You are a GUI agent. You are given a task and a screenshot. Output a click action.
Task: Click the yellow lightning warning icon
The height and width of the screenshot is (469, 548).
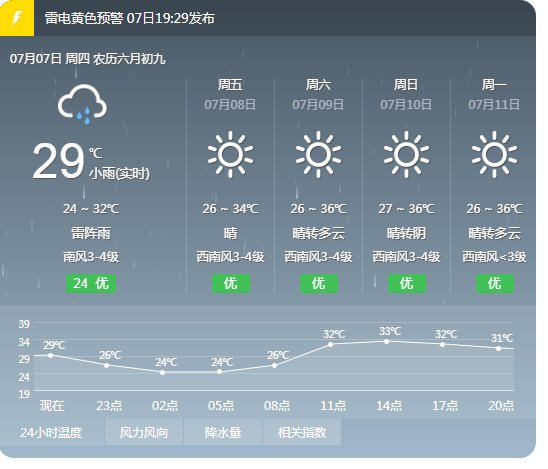point(17,18)
